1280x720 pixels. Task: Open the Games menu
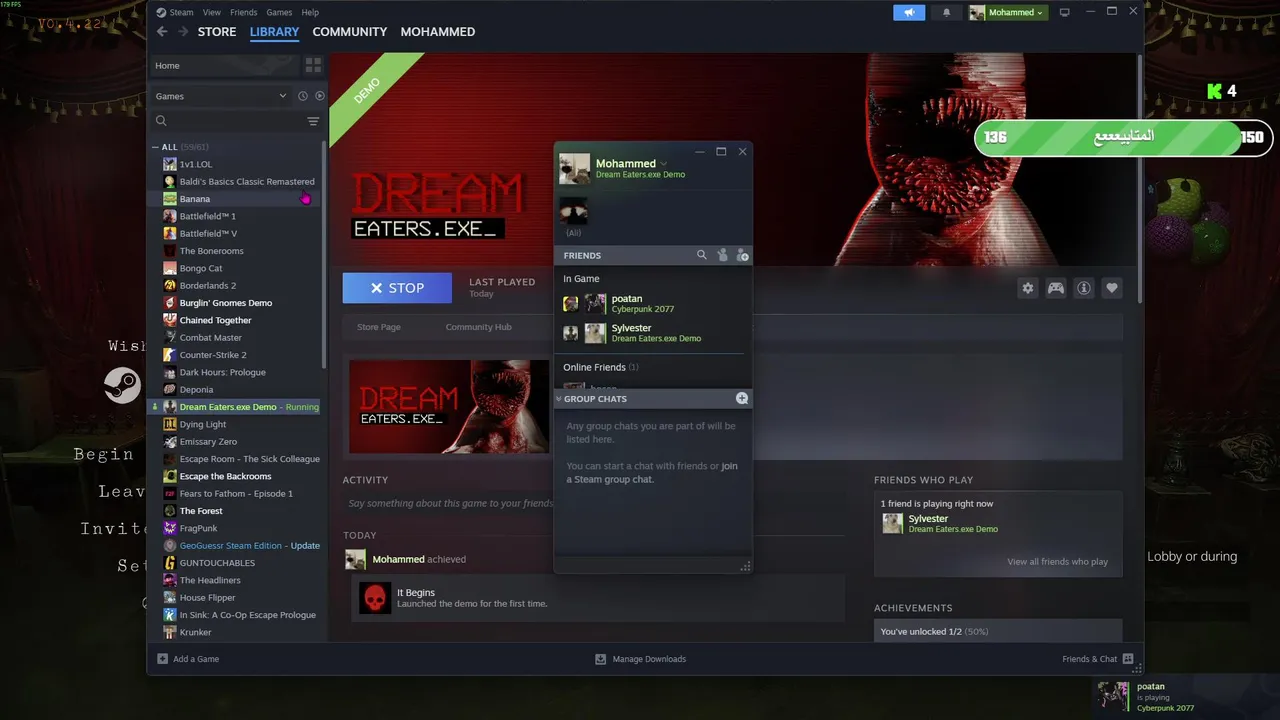tap(279, 12)
